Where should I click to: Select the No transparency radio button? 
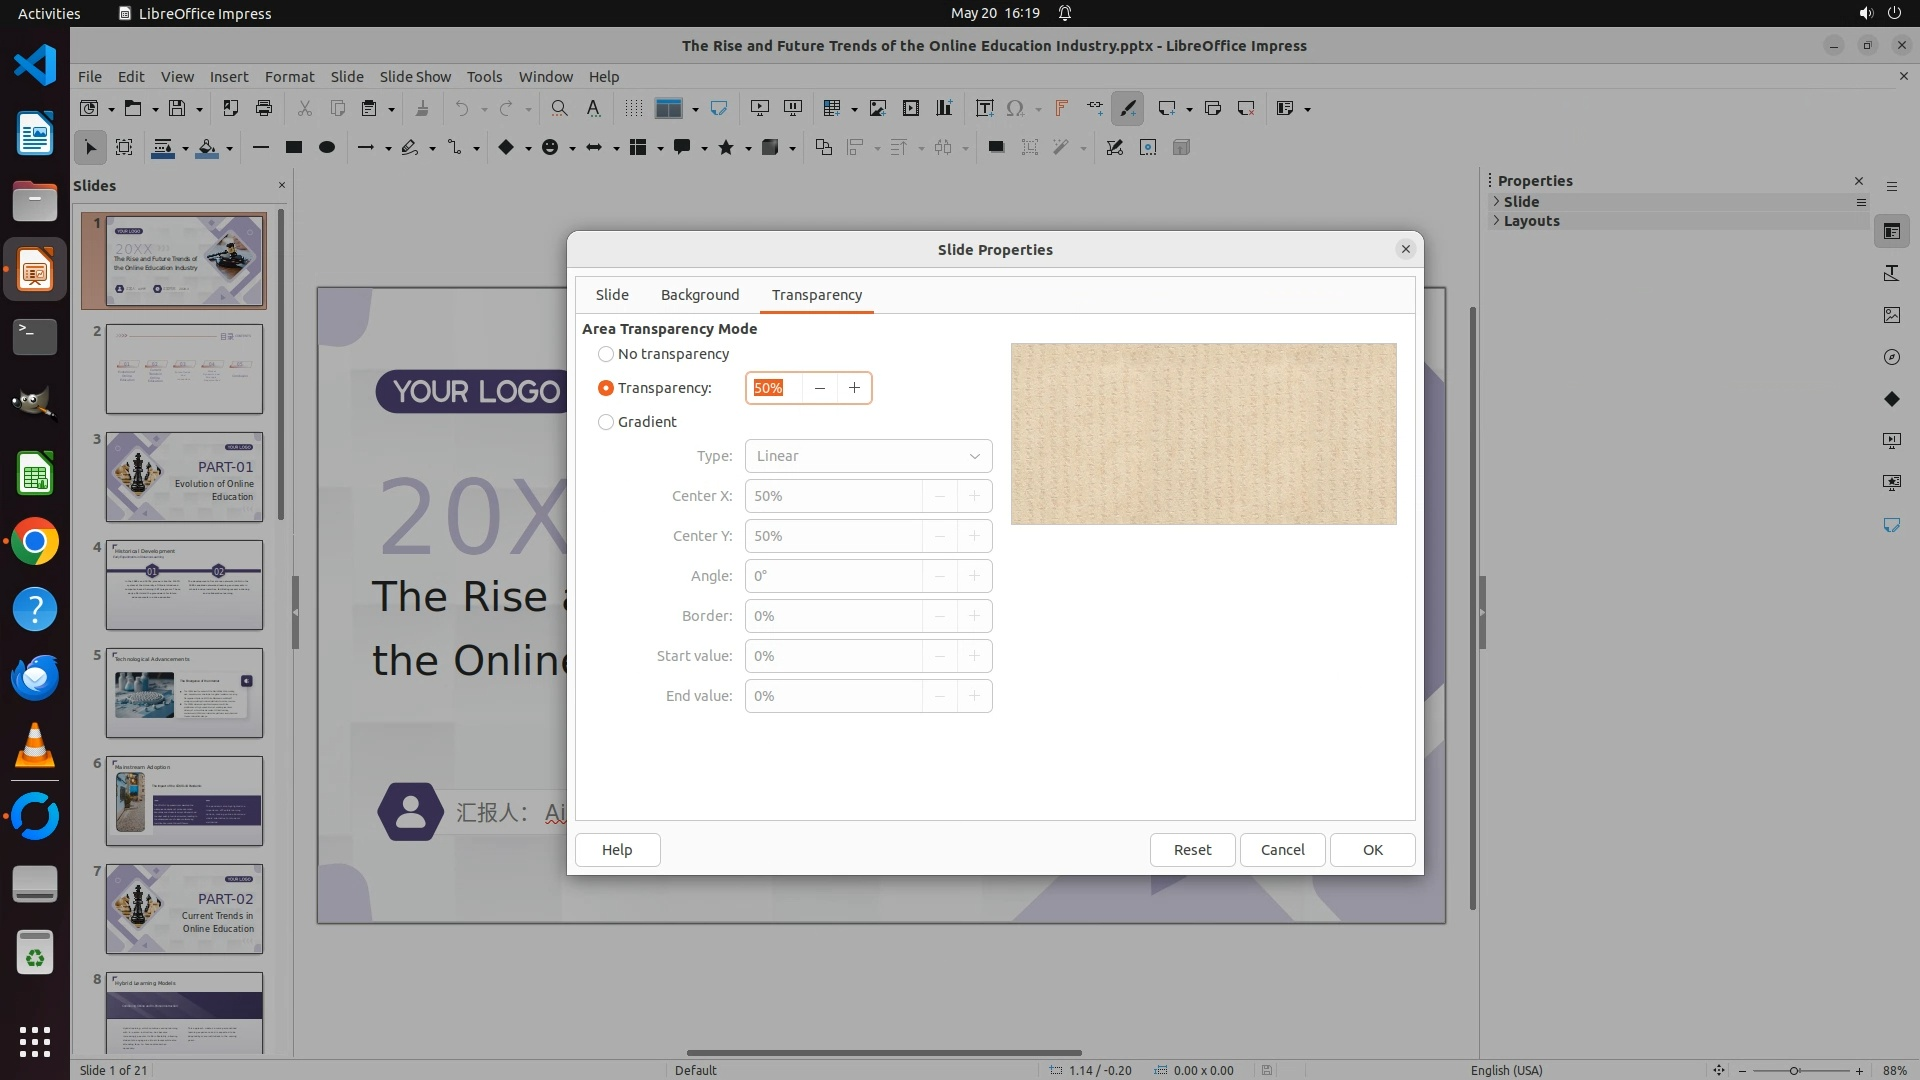click(x=606, y=354)
